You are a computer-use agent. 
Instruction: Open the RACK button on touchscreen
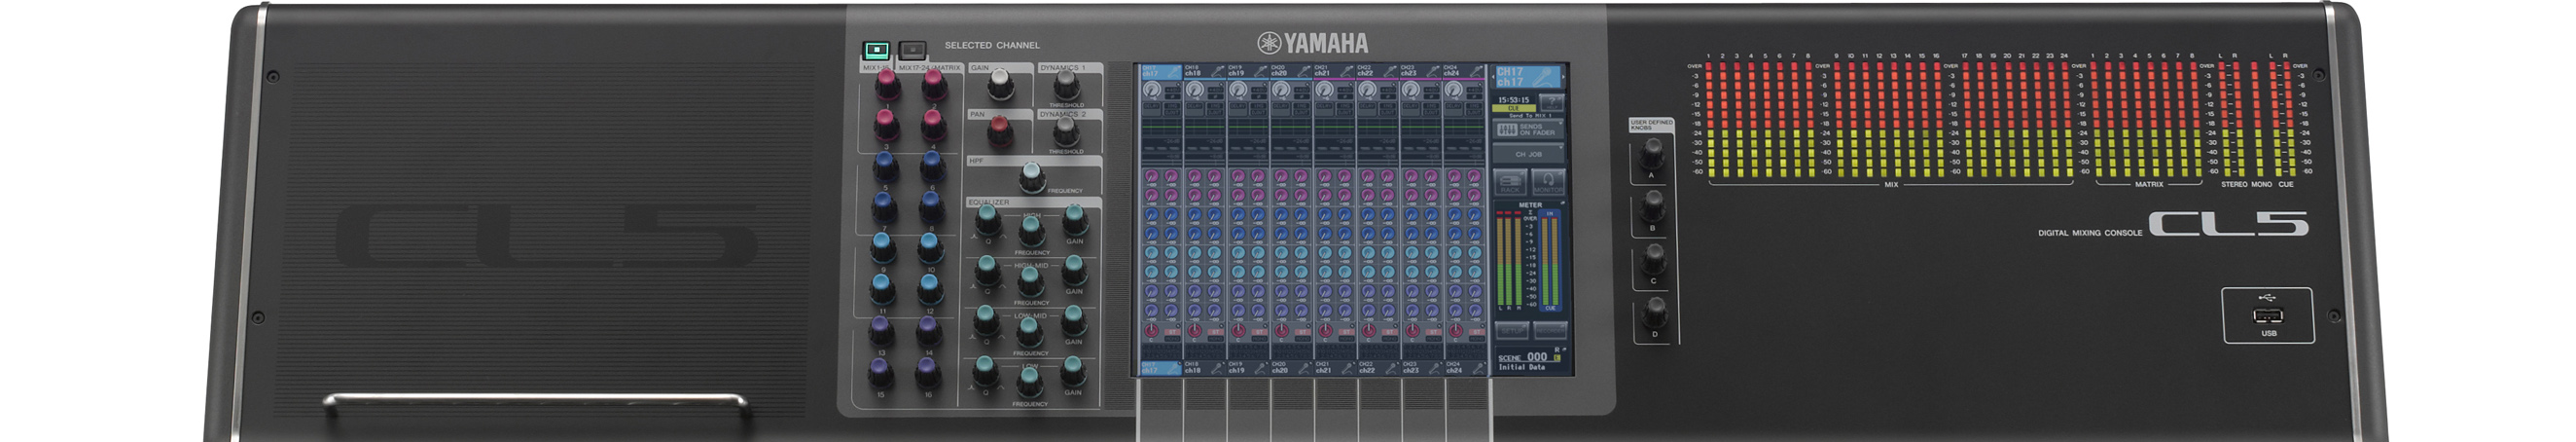coord(1510,183)
